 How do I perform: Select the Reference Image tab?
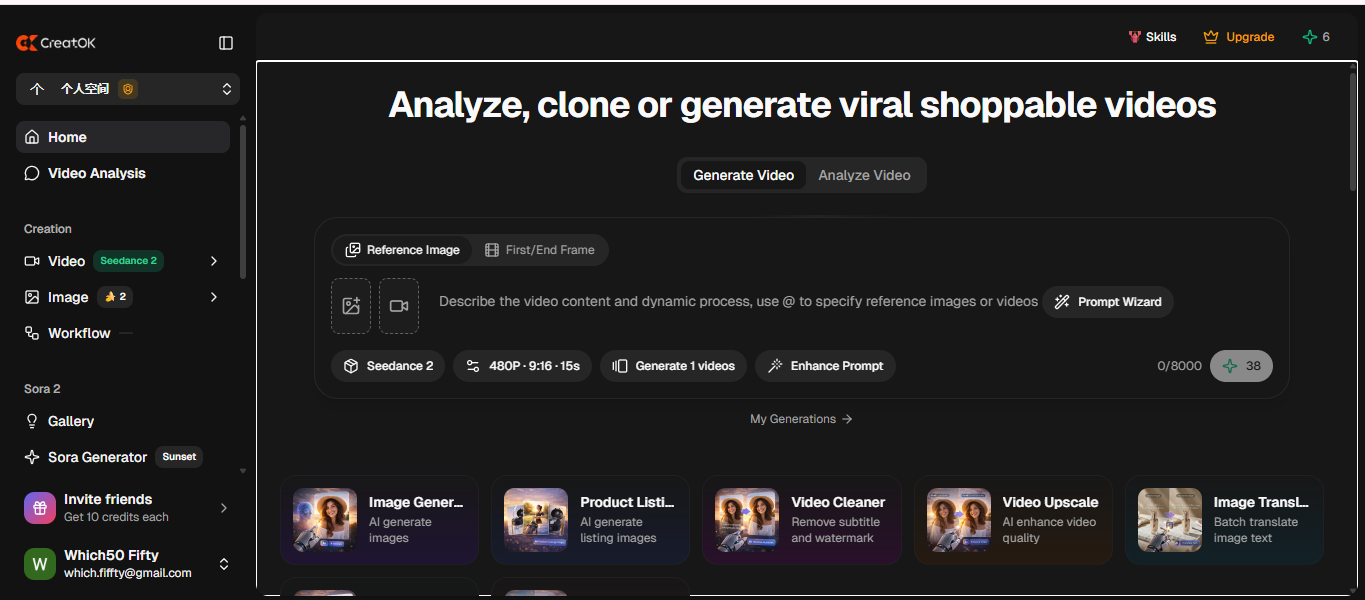tap(403, 250)
